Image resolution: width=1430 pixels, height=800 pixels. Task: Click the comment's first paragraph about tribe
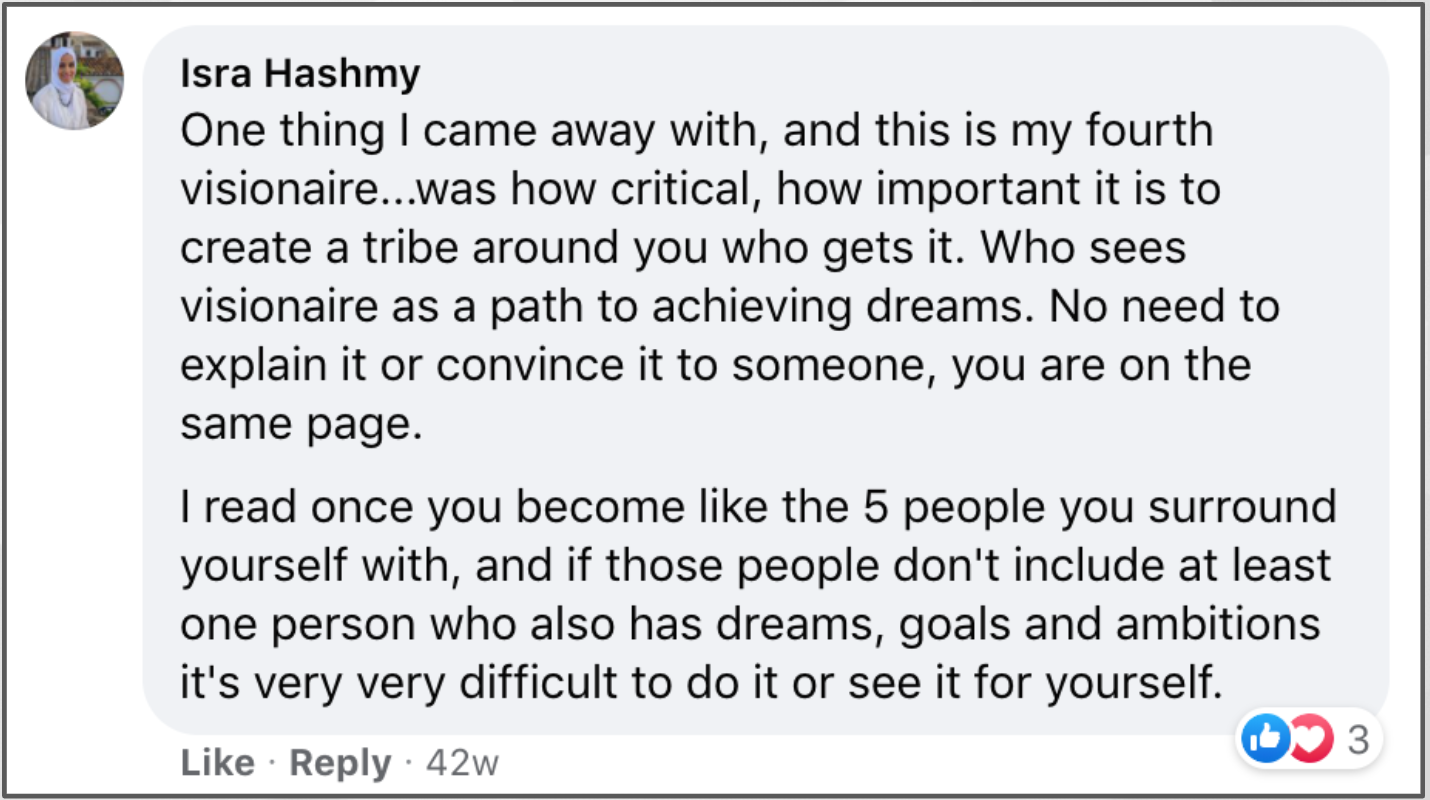[730, 278]
